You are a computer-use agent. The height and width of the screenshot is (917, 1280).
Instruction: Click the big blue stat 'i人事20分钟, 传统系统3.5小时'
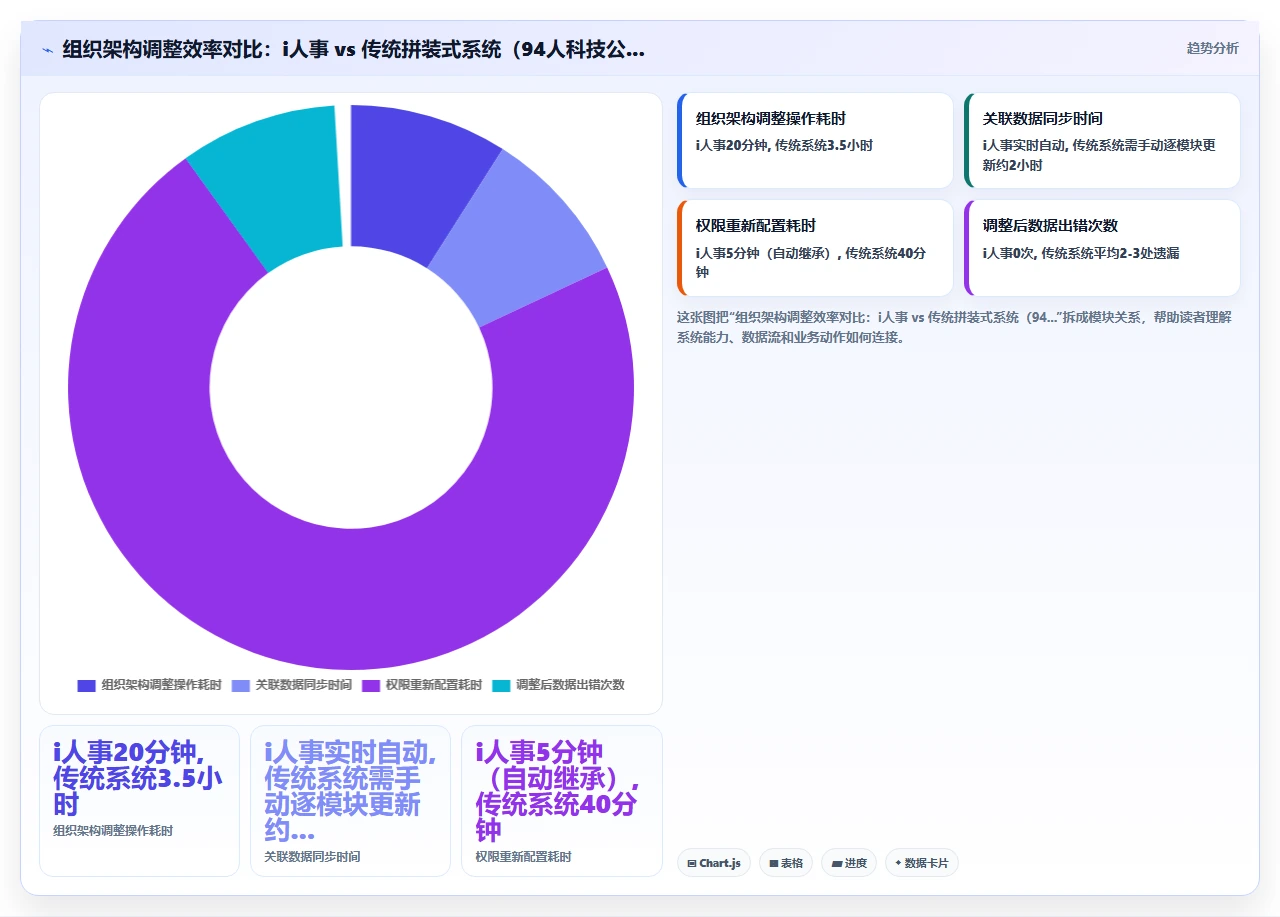138,778
